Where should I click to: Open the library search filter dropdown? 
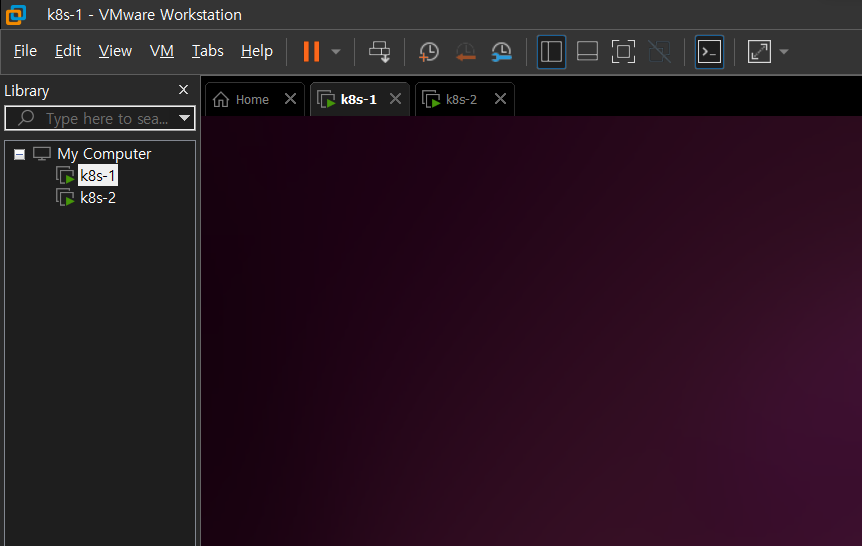click(x=184, y=118)
